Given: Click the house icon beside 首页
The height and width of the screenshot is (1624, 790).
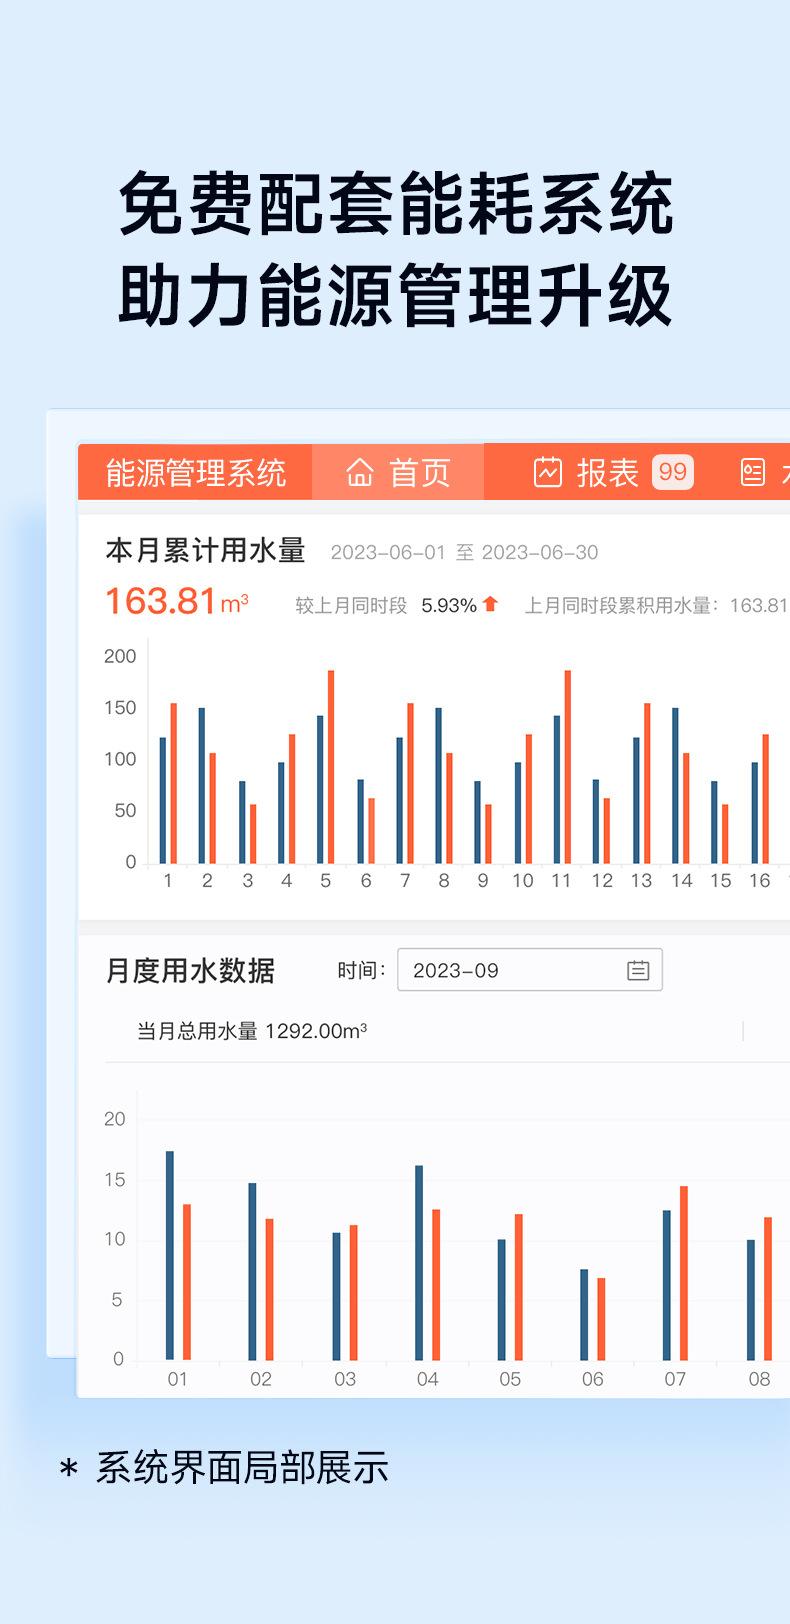Looking at the screenshot, I should 360,472.
